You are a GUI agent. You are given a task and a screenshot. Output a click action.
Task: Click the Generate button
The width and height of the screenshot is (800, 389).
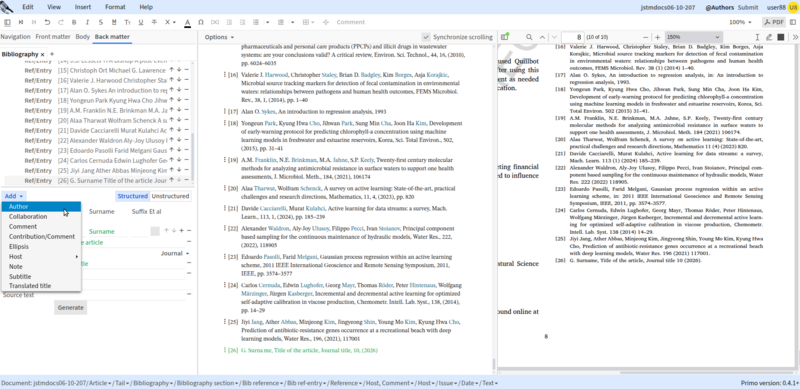tap(70, 307)
